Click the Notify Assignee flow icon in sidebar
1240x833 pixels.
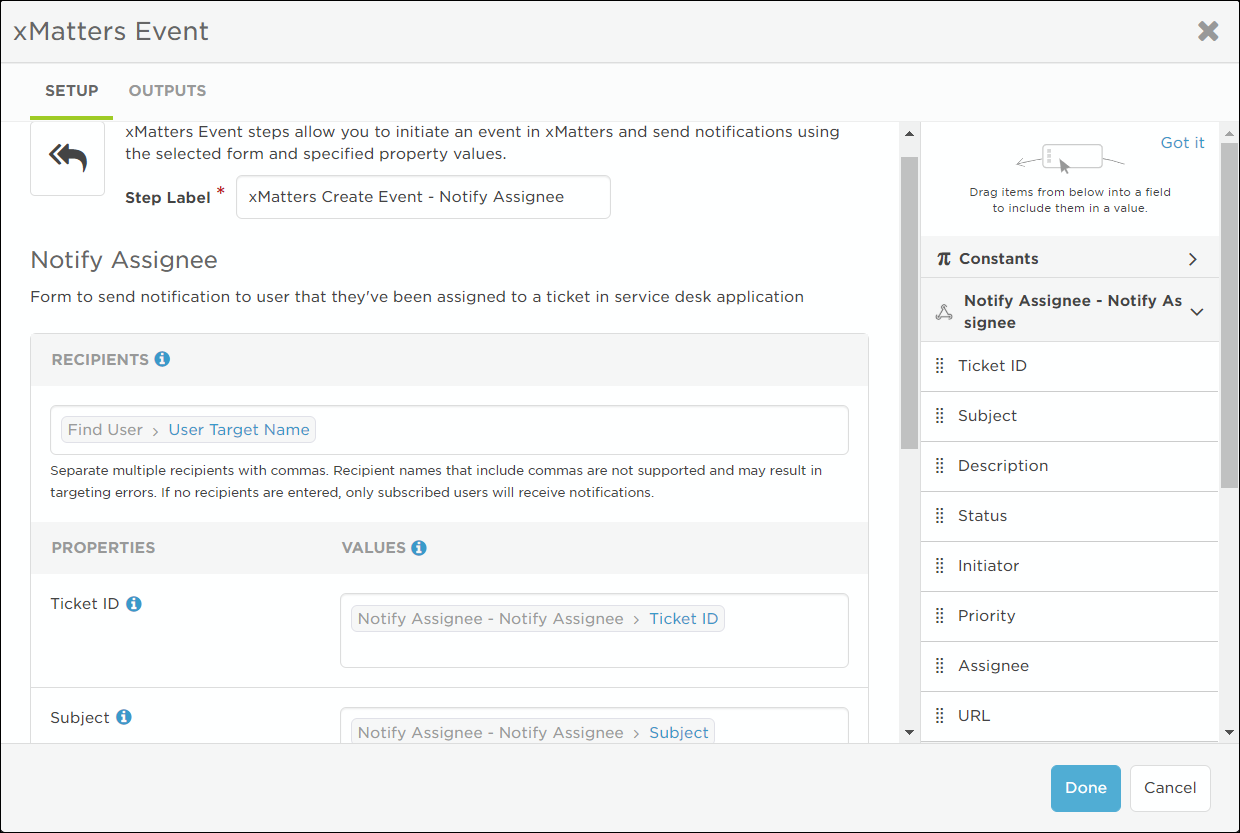click(x=944, y=312)
